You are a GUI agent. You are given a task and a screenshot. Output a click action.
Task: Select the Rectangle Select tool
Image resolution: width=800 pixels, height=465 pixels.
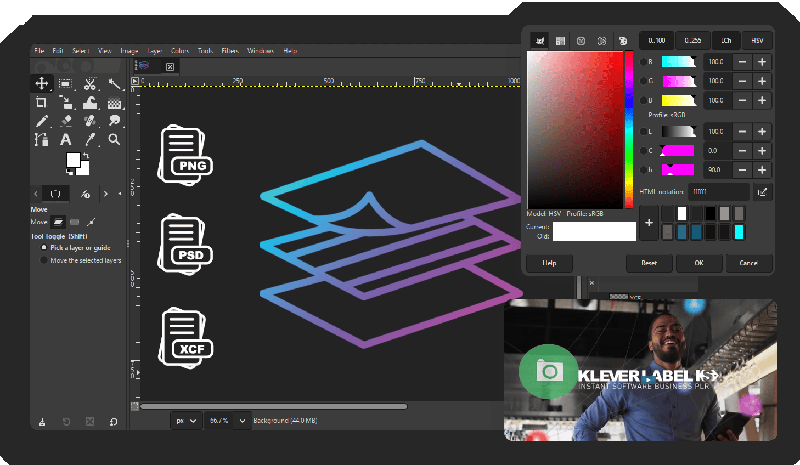65,84
